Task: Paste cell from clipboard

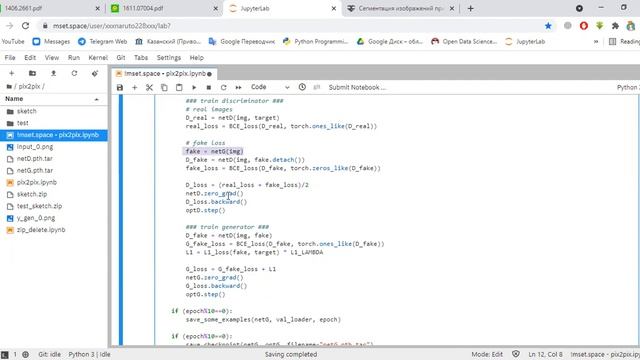Action: point(179,87)
